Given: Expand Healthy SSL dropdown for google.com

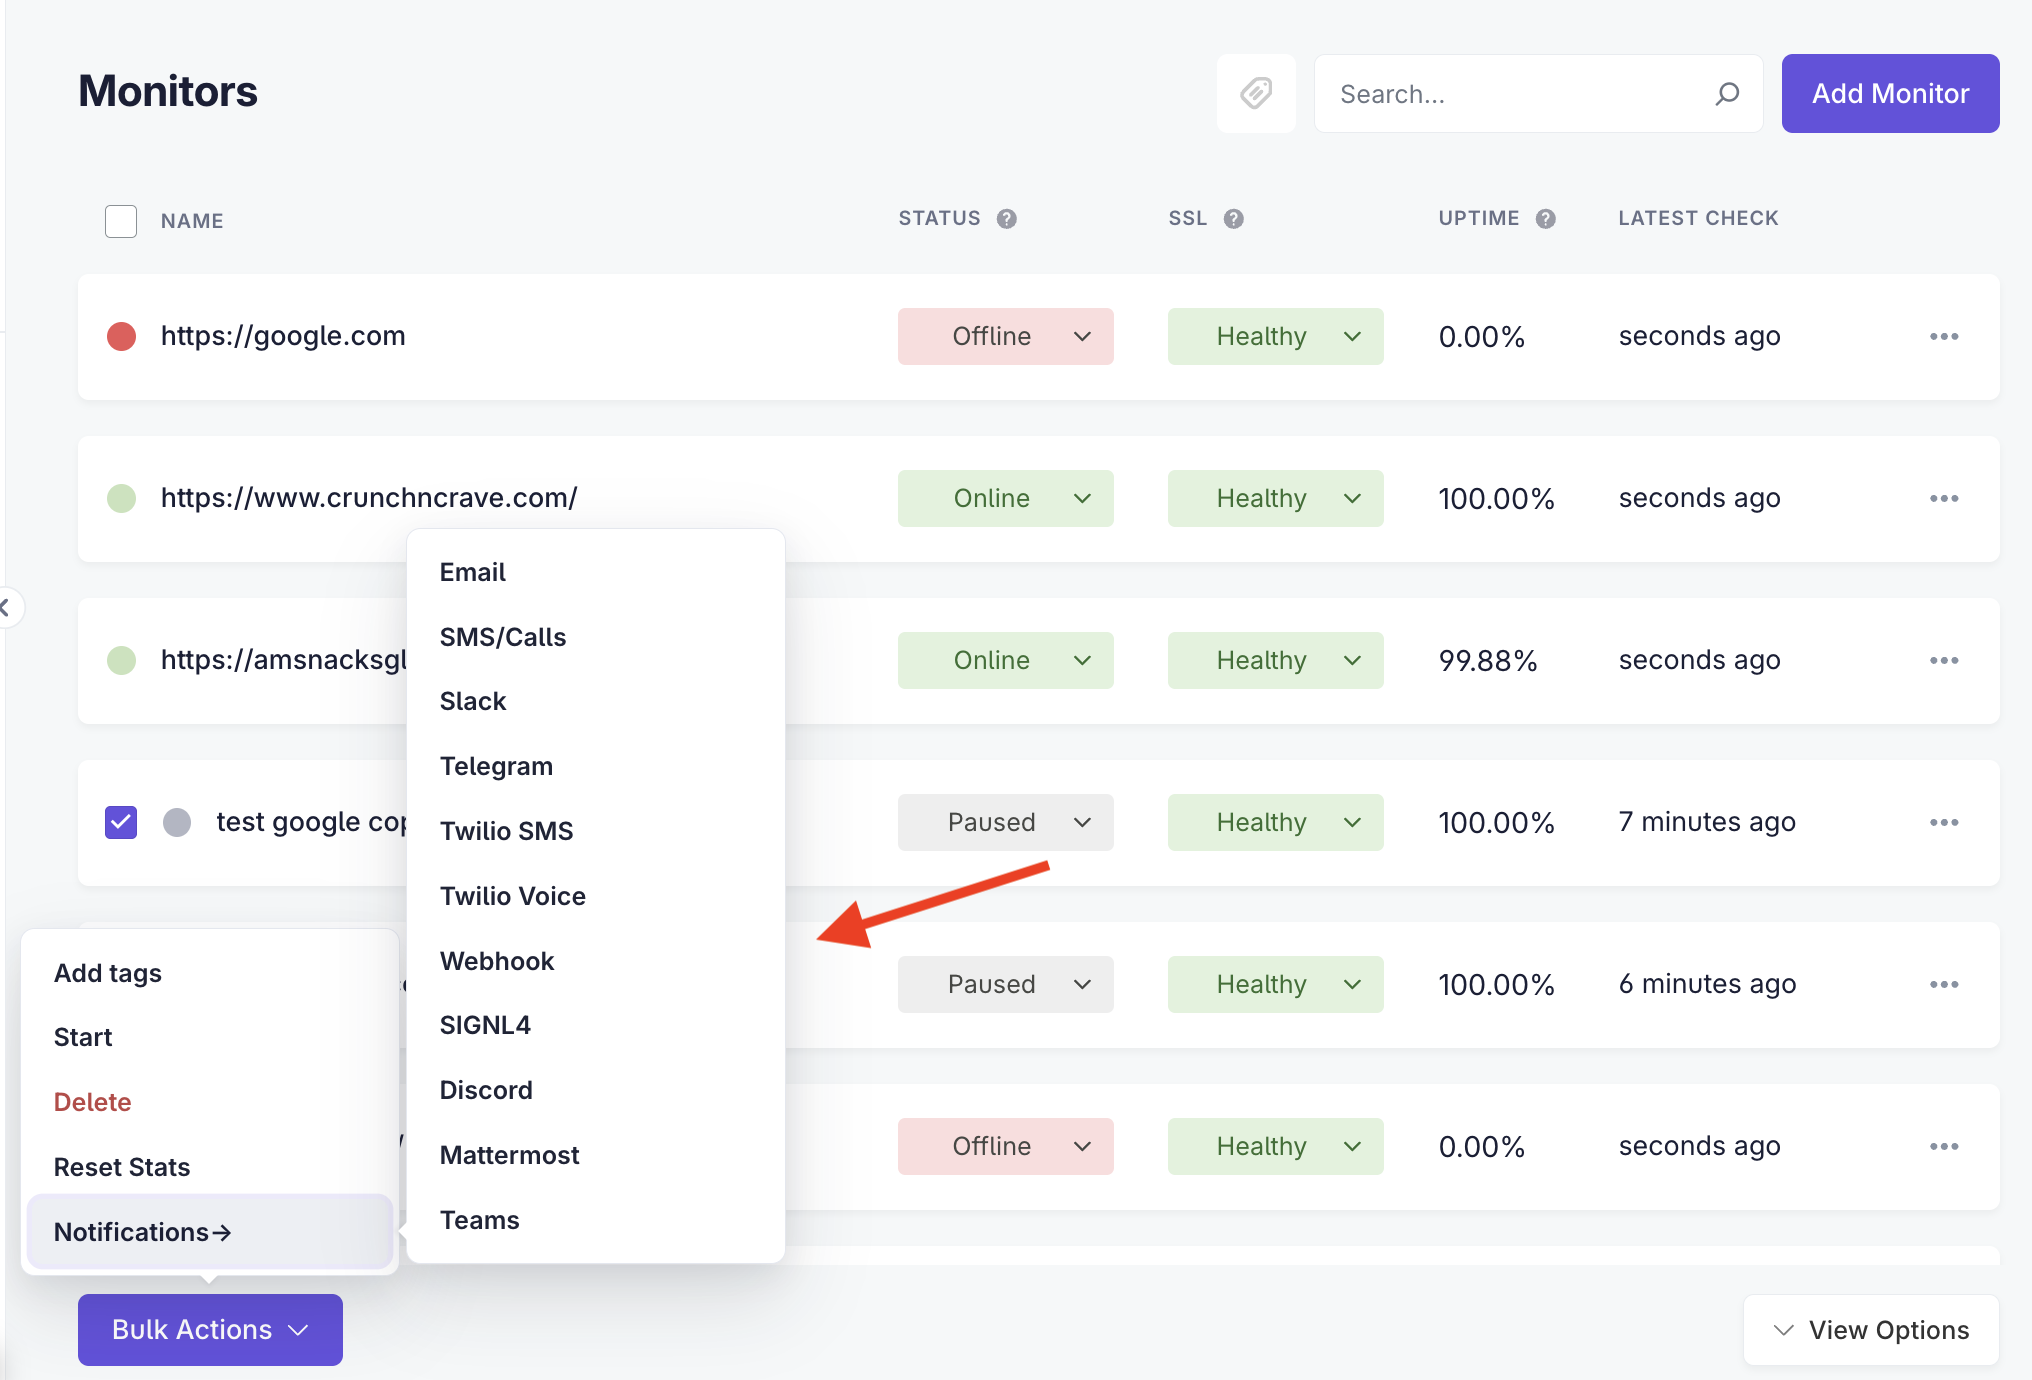Looking at the screenshot, I should (1276, 337).
